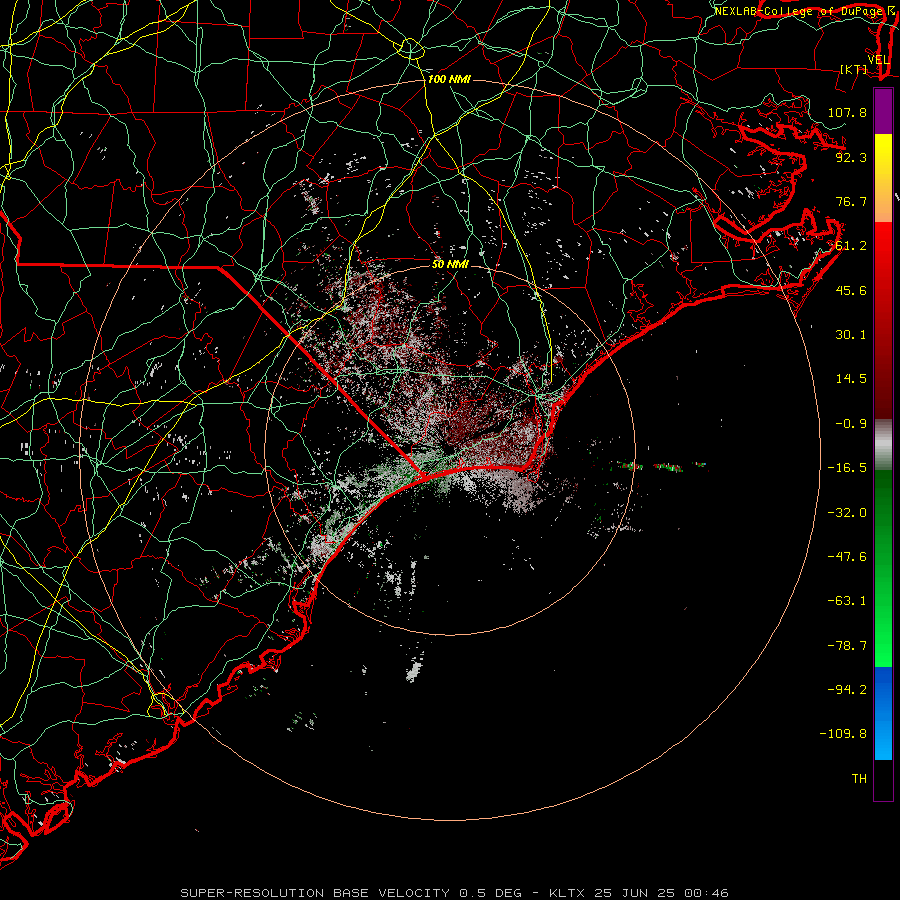Image resolution: width=900 pixels, height=900 pixels.
Task: Click the Super-Resolution Base Velocity caption
Action: [x=455, y=893]
